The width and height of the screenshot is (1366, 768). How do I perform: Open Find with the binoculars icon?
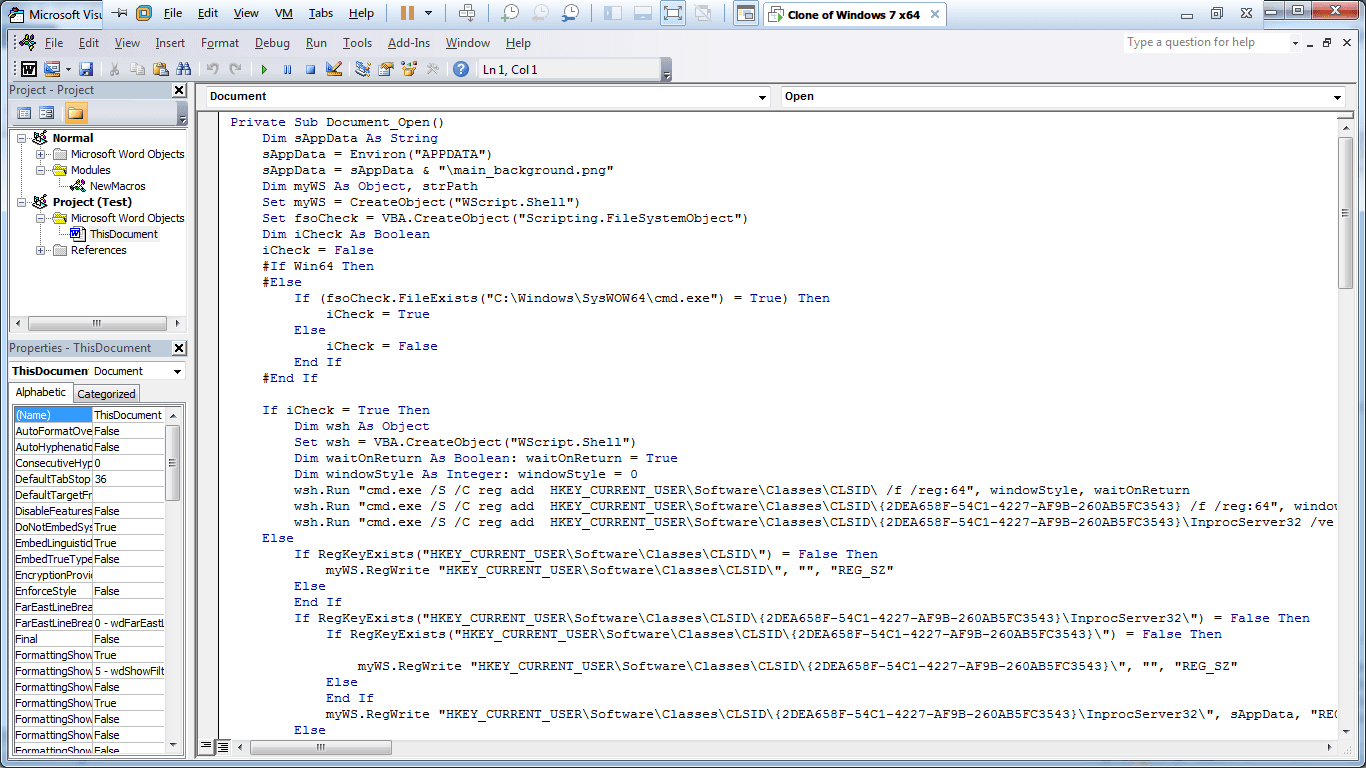(x=183, y=69)
